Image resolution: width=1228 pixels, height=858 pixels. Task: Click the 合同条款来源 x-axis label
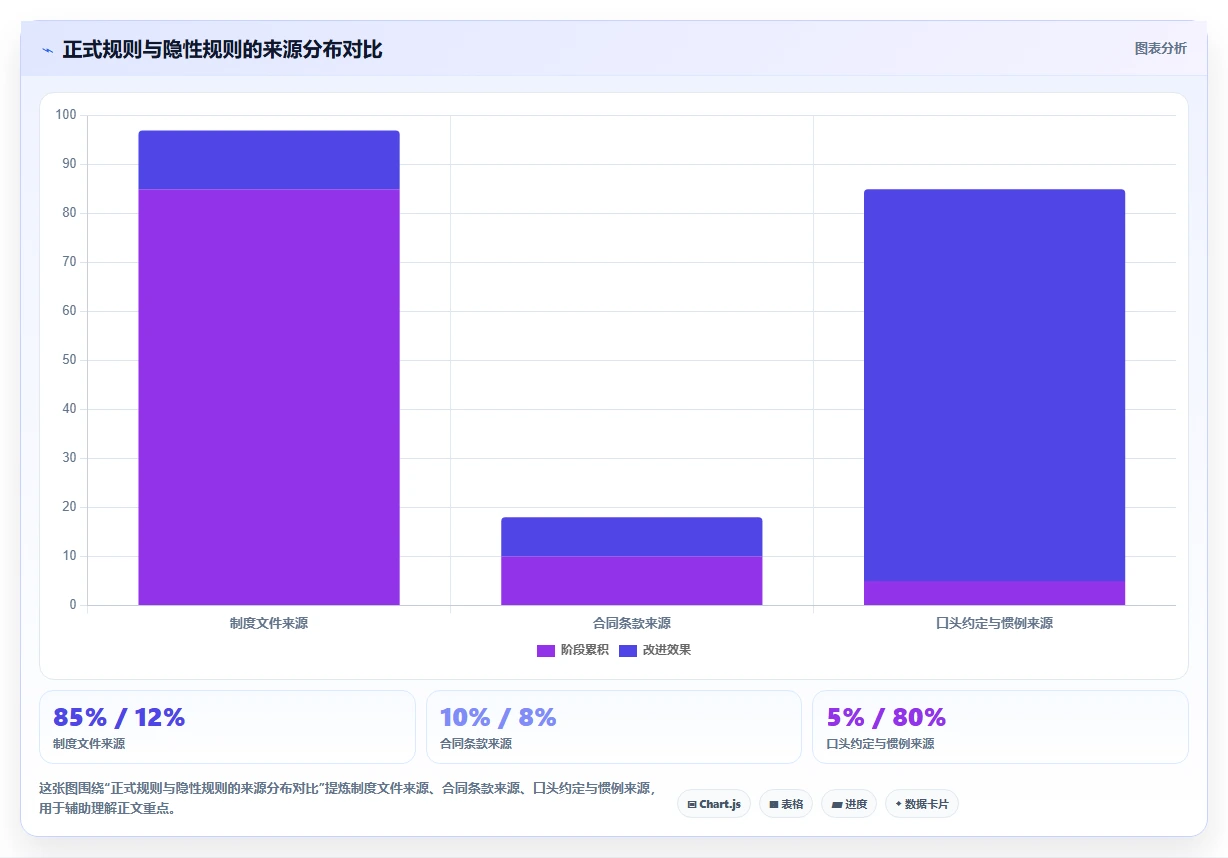[632, 623]
